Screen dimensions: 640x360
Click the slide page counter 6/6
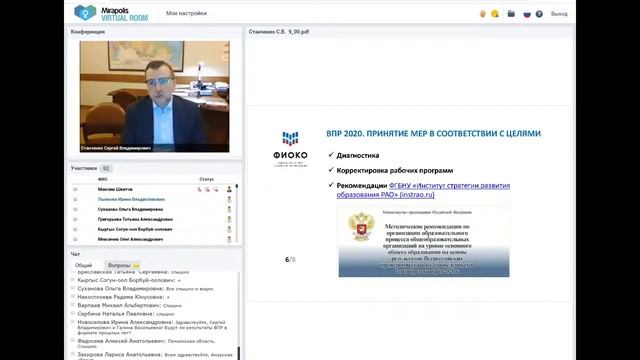(x=290, y=260)
